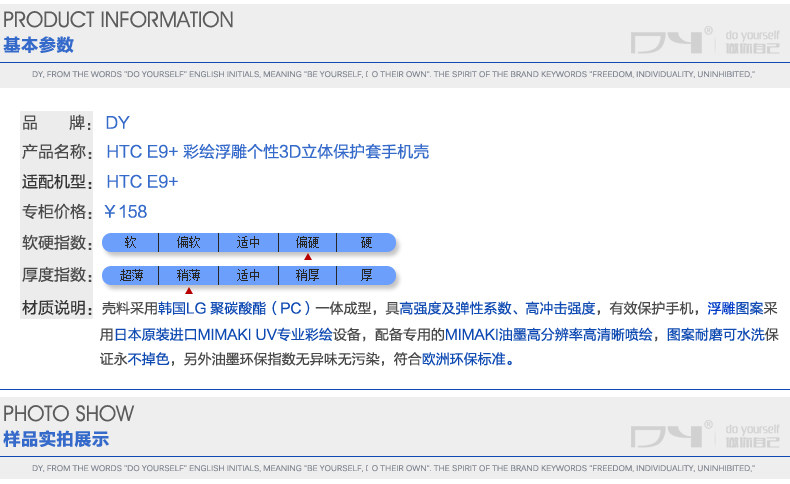The height and width of the screenshot is (484, 790).
Task: Click the 厚度指数 label
Action: [56, 275]
